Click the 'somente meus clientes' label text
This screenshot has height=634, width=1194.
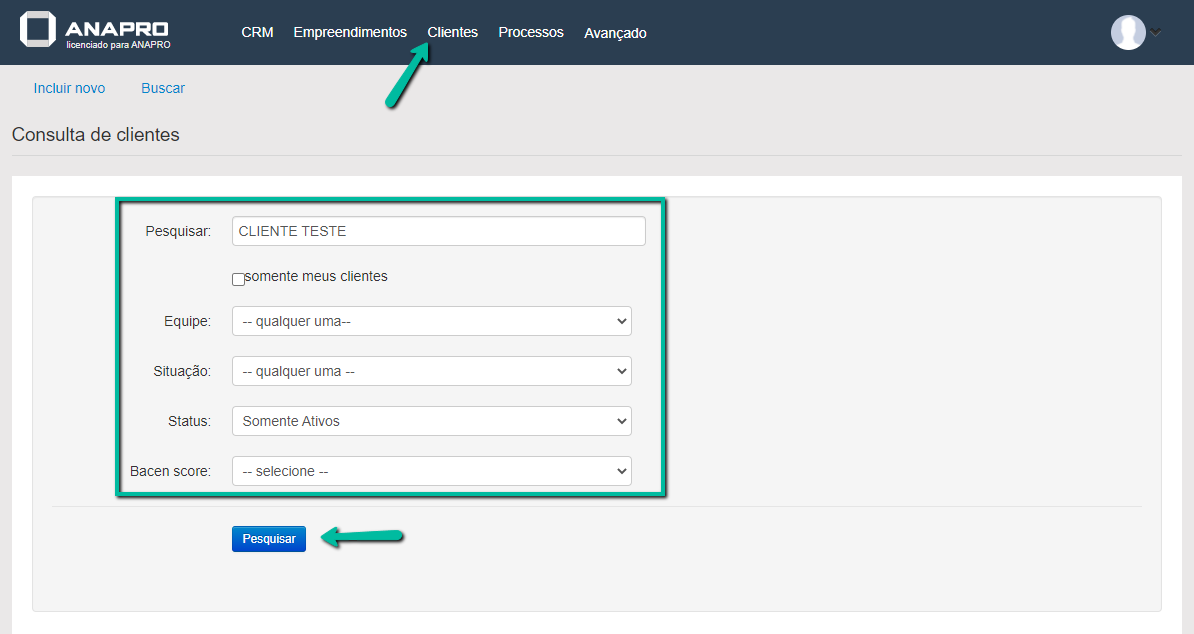coord(316,276)
